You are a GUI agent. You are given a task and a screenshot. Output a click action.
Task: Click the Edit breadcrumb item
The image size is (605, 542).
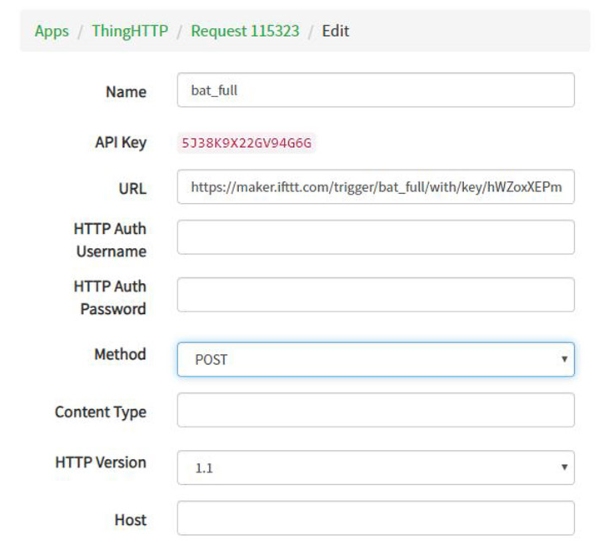point(335,31)
